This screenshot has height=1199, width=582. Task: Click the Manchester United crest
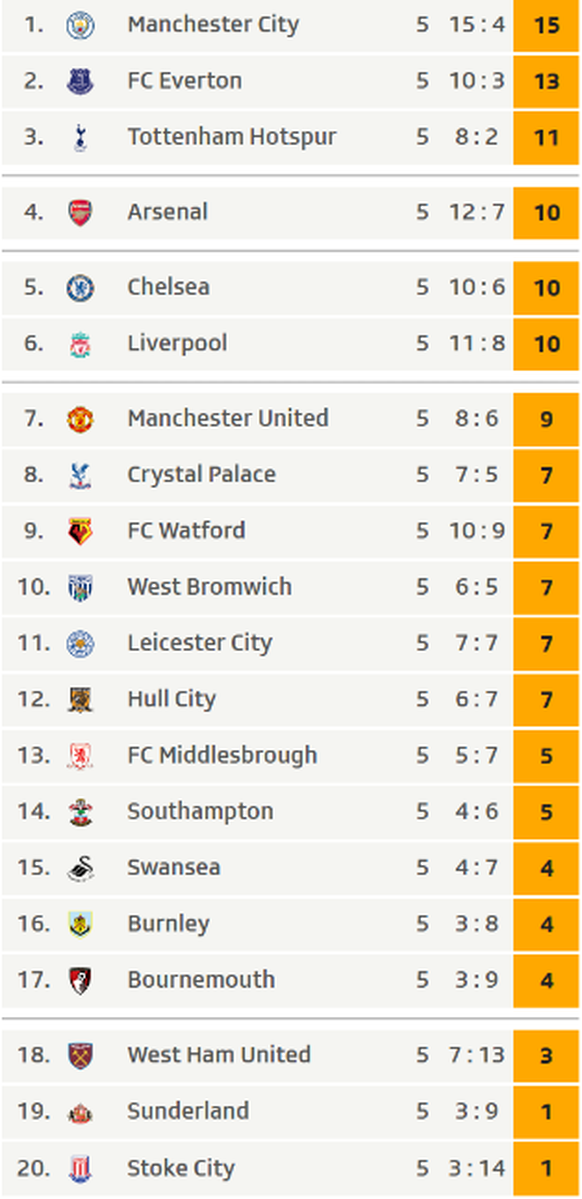pos(80,419)
